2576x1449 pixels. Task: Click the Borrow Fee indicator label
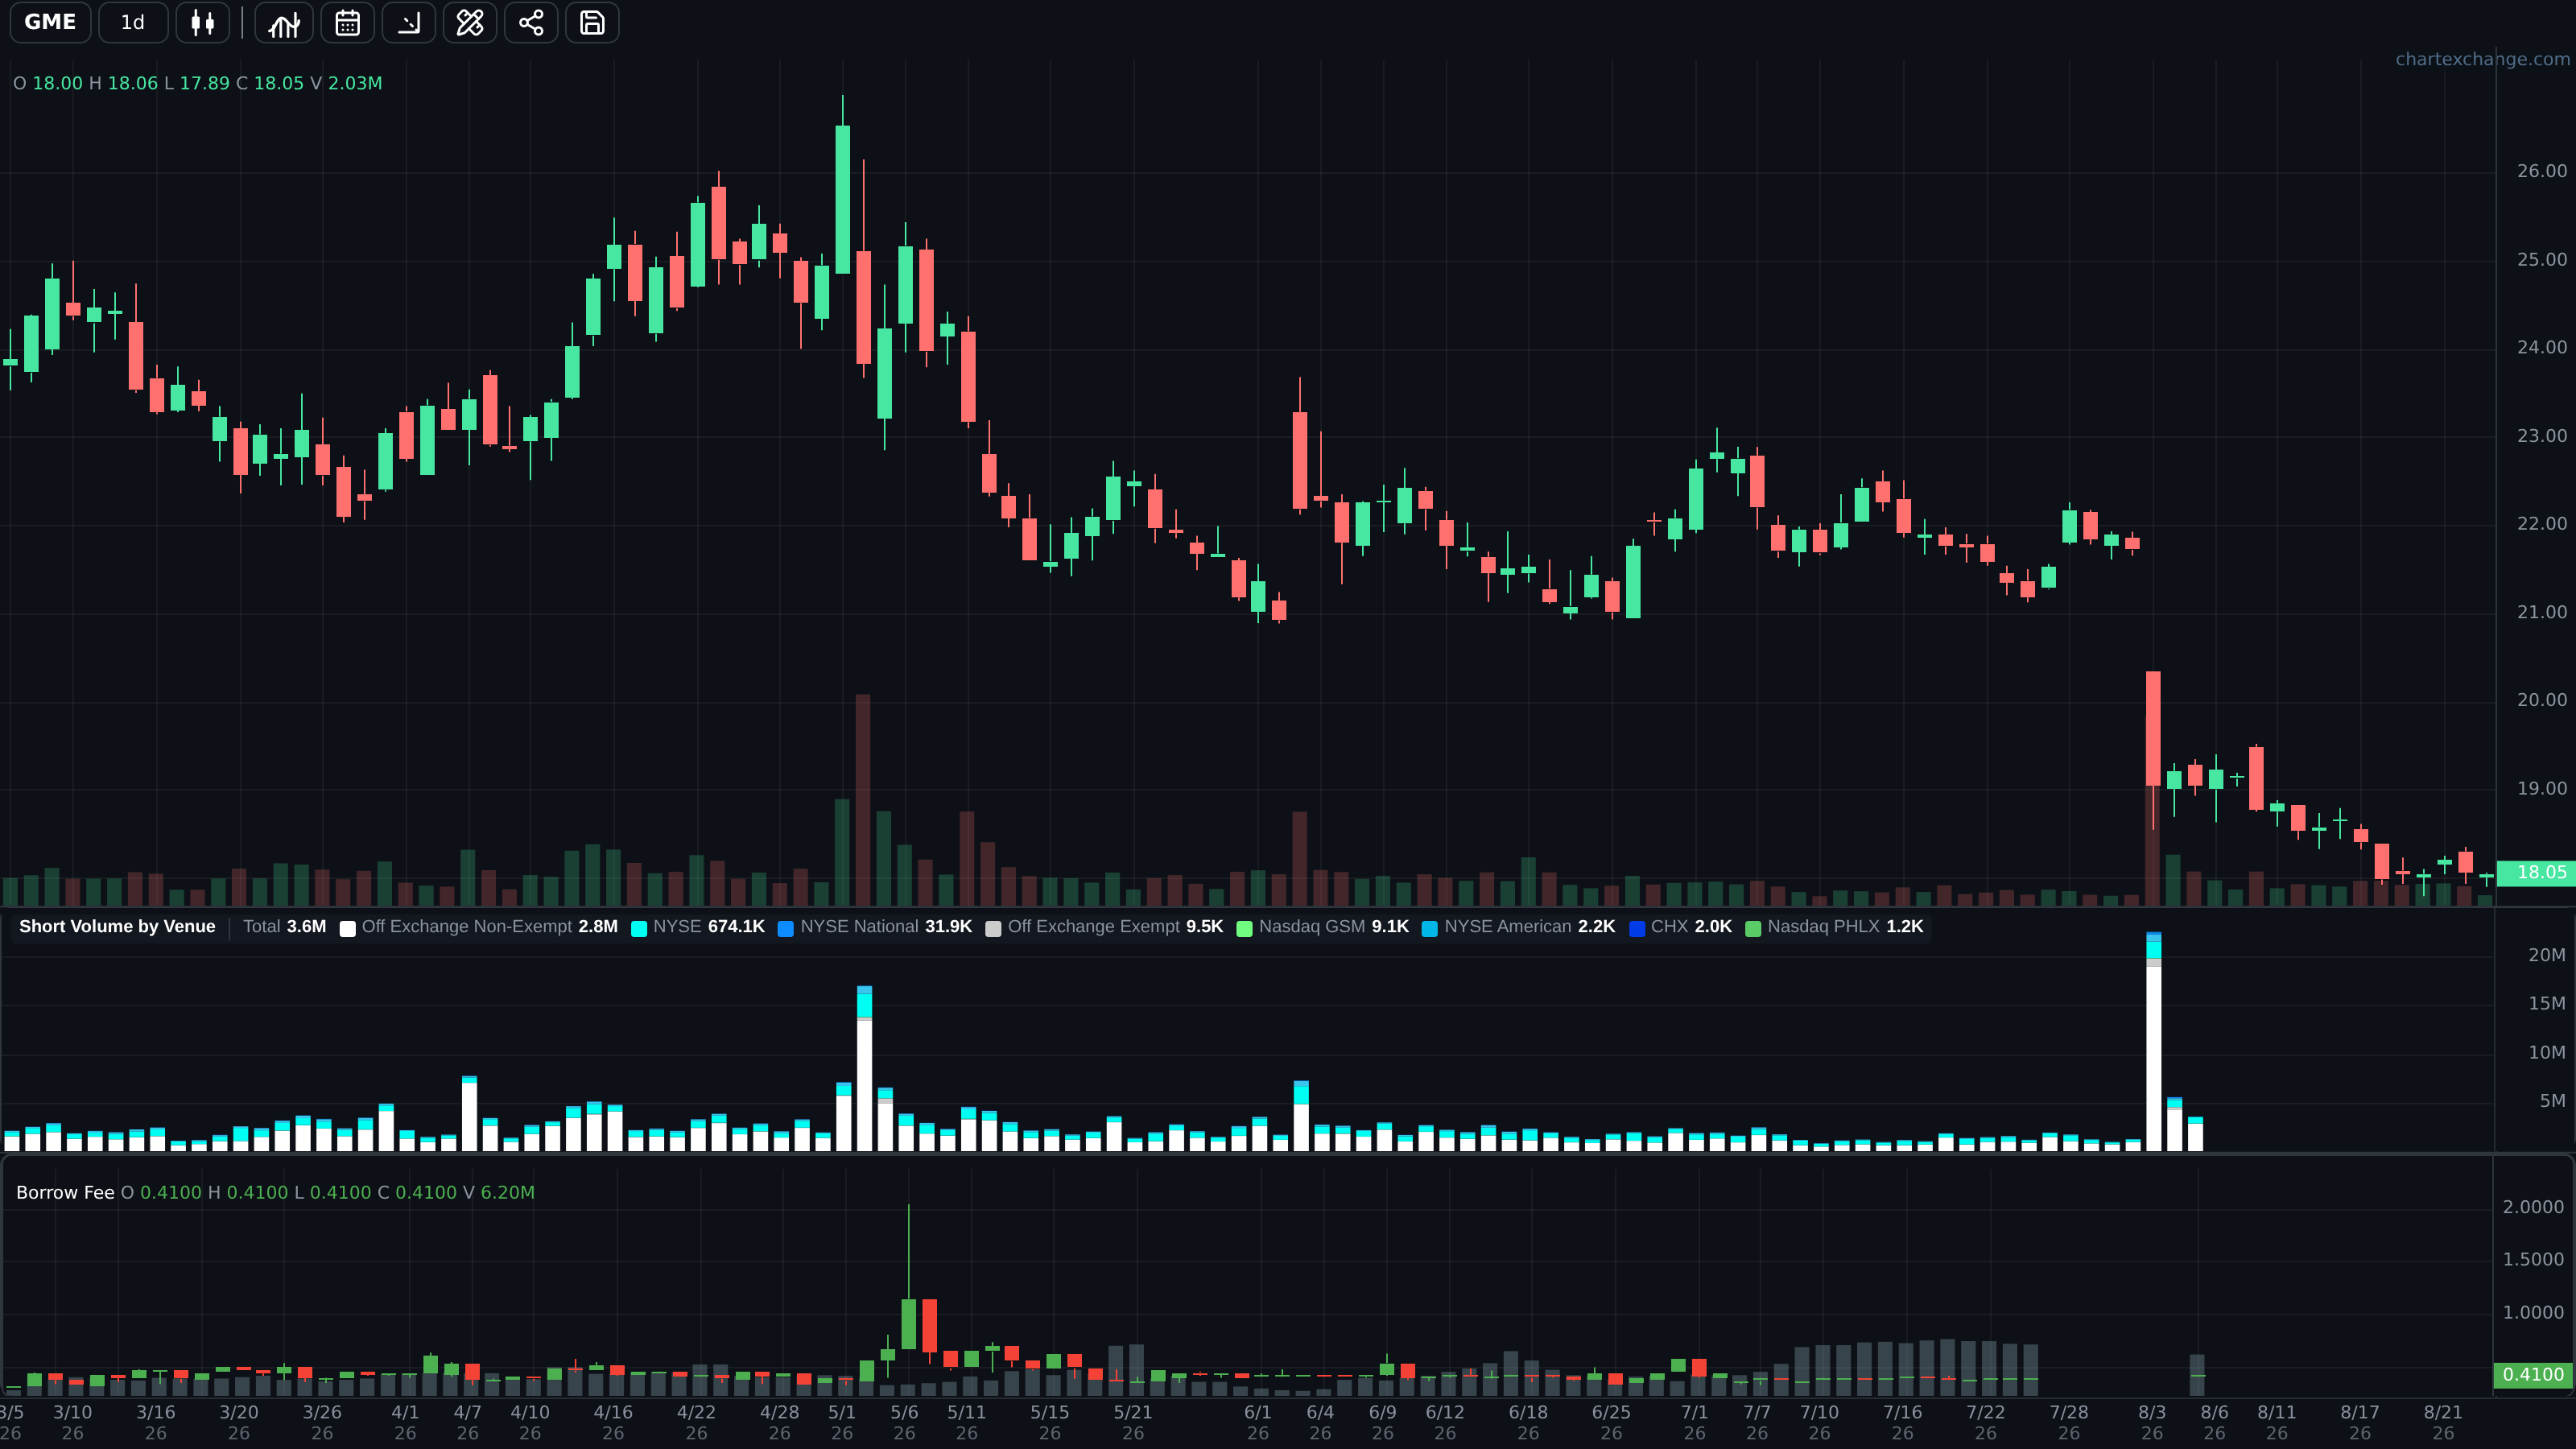tap(65, 1192)
